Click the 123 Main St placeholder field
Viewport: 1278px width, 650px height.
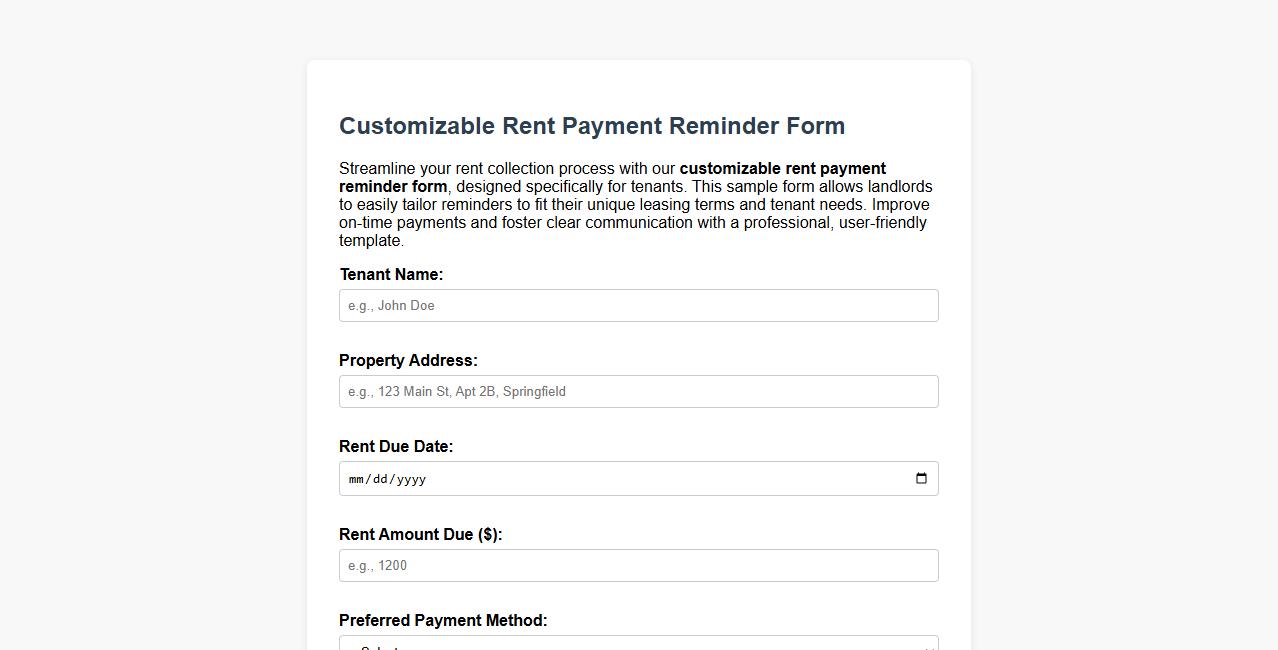click(x=638, y=391)
